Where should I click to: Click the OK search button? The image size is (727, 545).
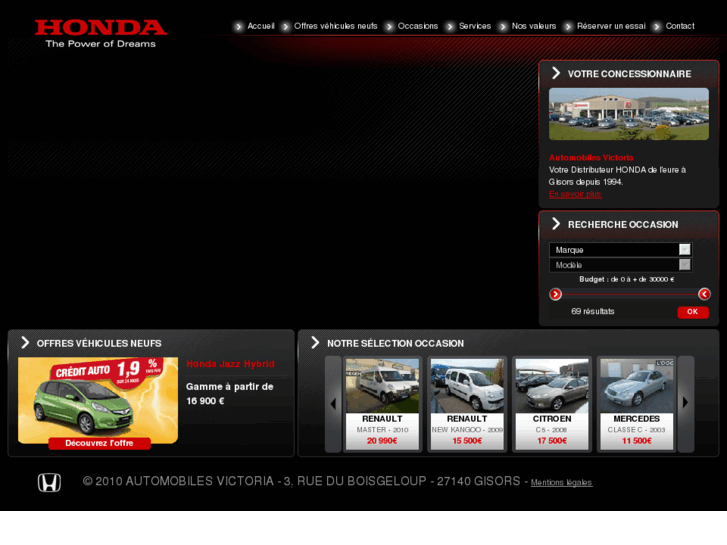click(693, 312)
